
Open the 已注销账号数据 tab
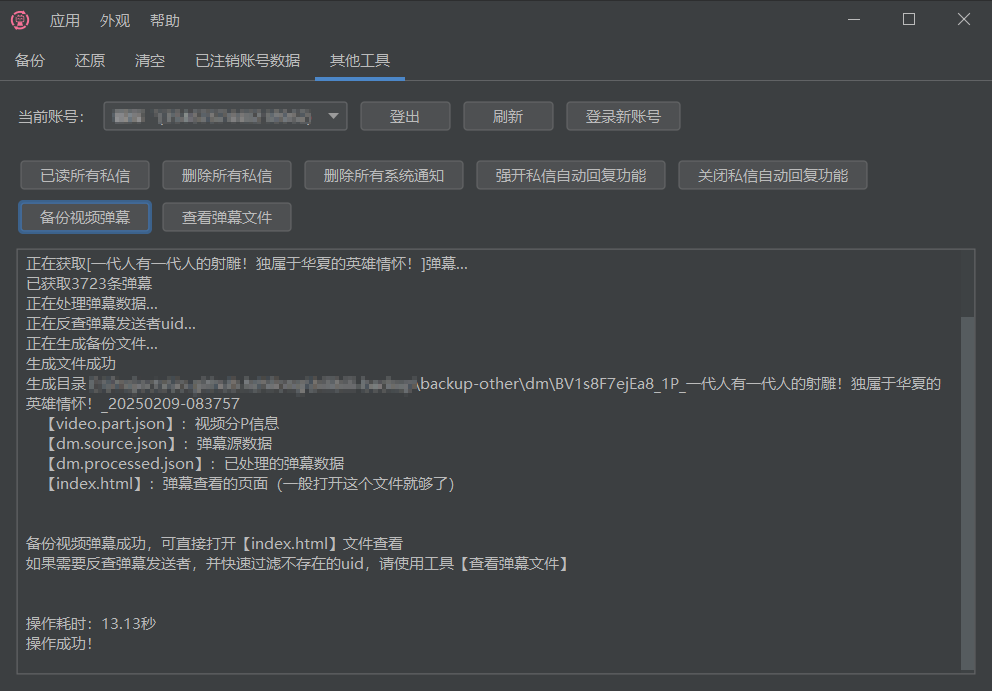[x=247, y=60]
